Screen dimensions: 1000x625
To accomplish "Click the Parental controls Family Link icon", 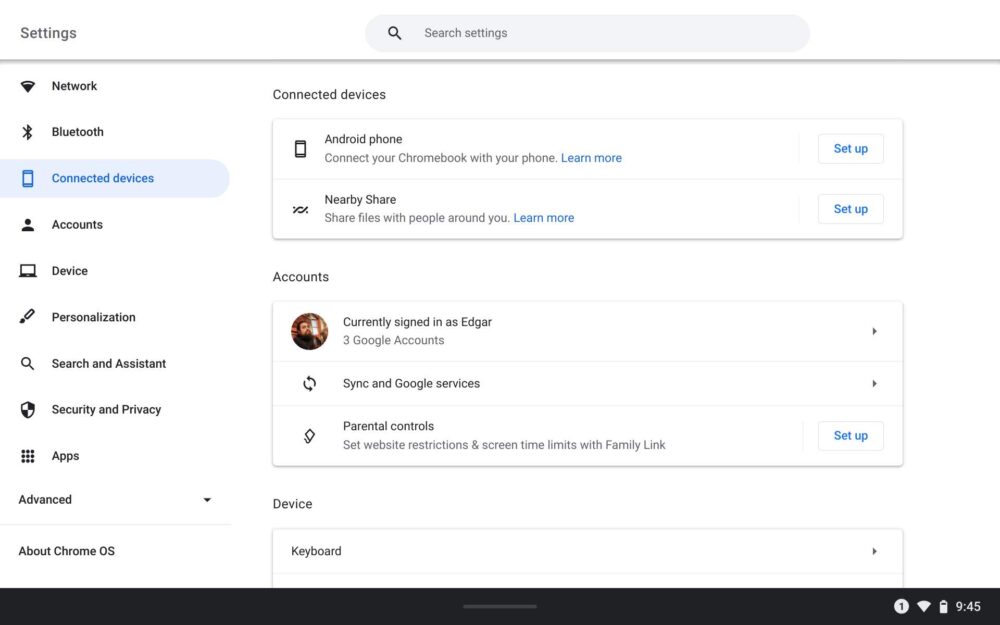I will 309,436.
